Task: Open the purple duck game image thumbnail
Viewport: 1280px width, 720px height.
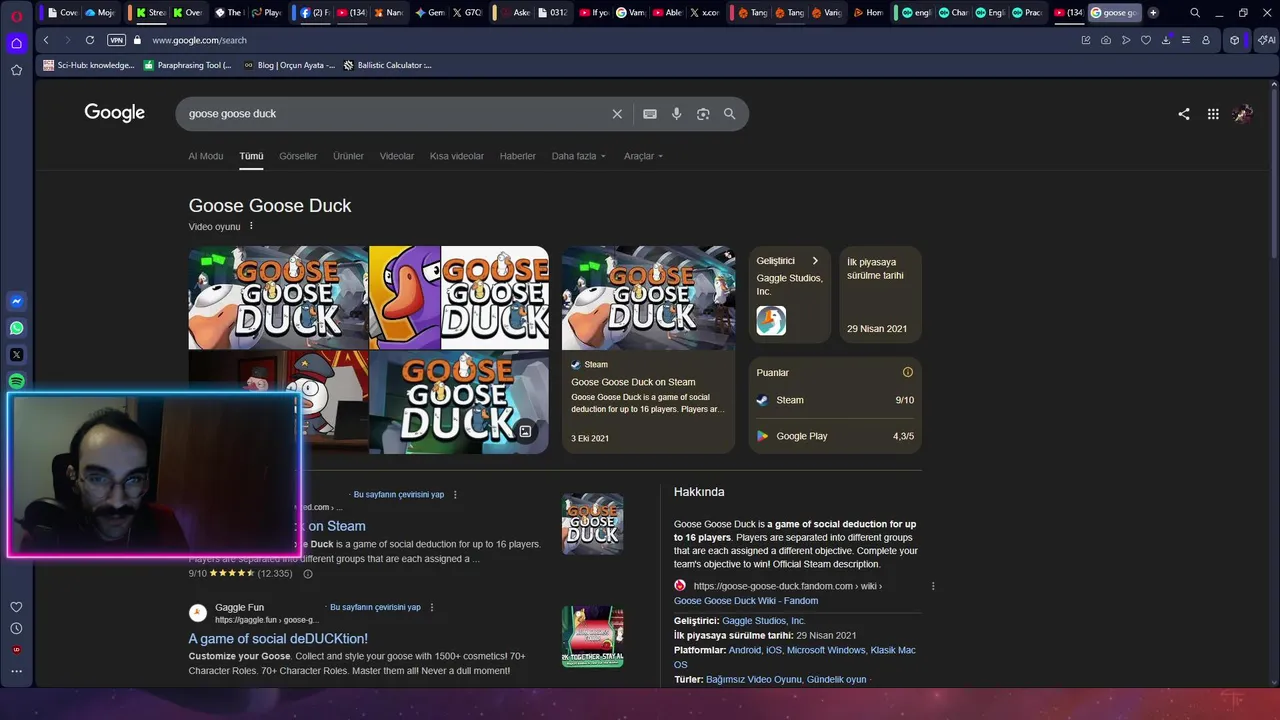Action: tap(405, 297)
